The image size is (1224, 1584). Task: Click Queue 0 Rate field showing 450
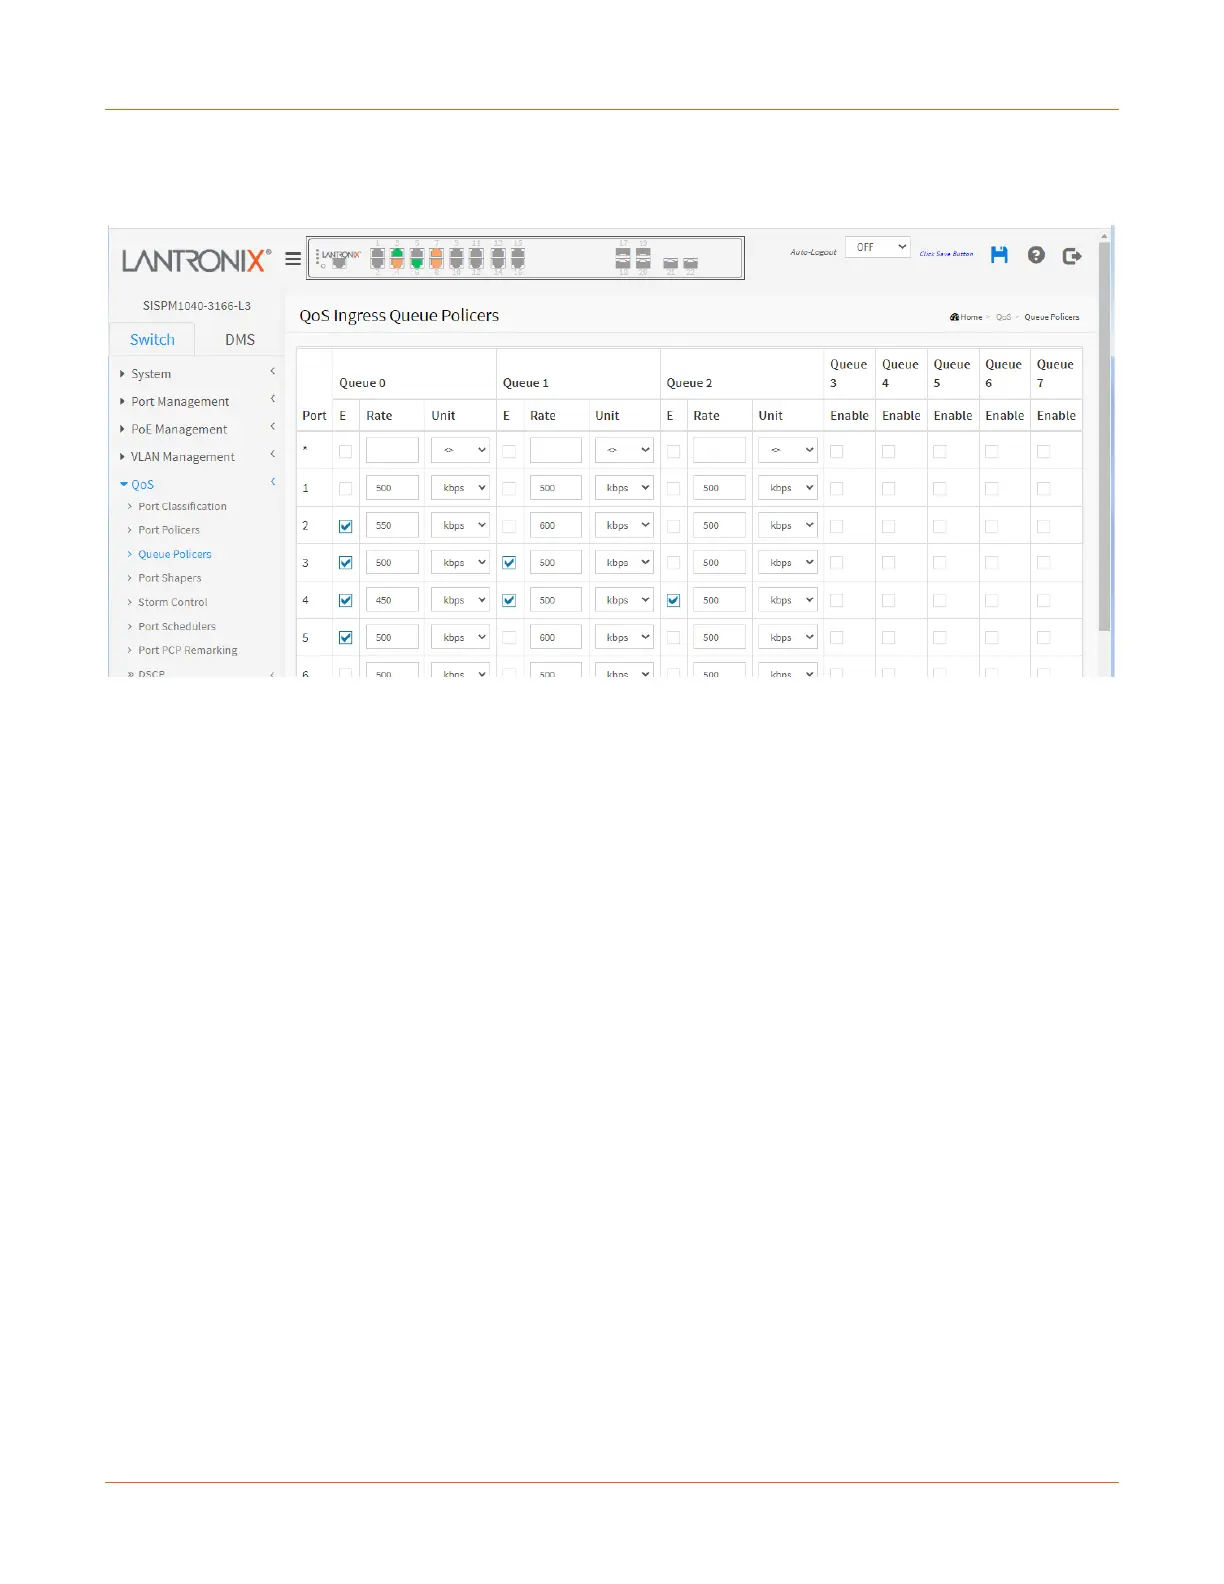(392, 600)
